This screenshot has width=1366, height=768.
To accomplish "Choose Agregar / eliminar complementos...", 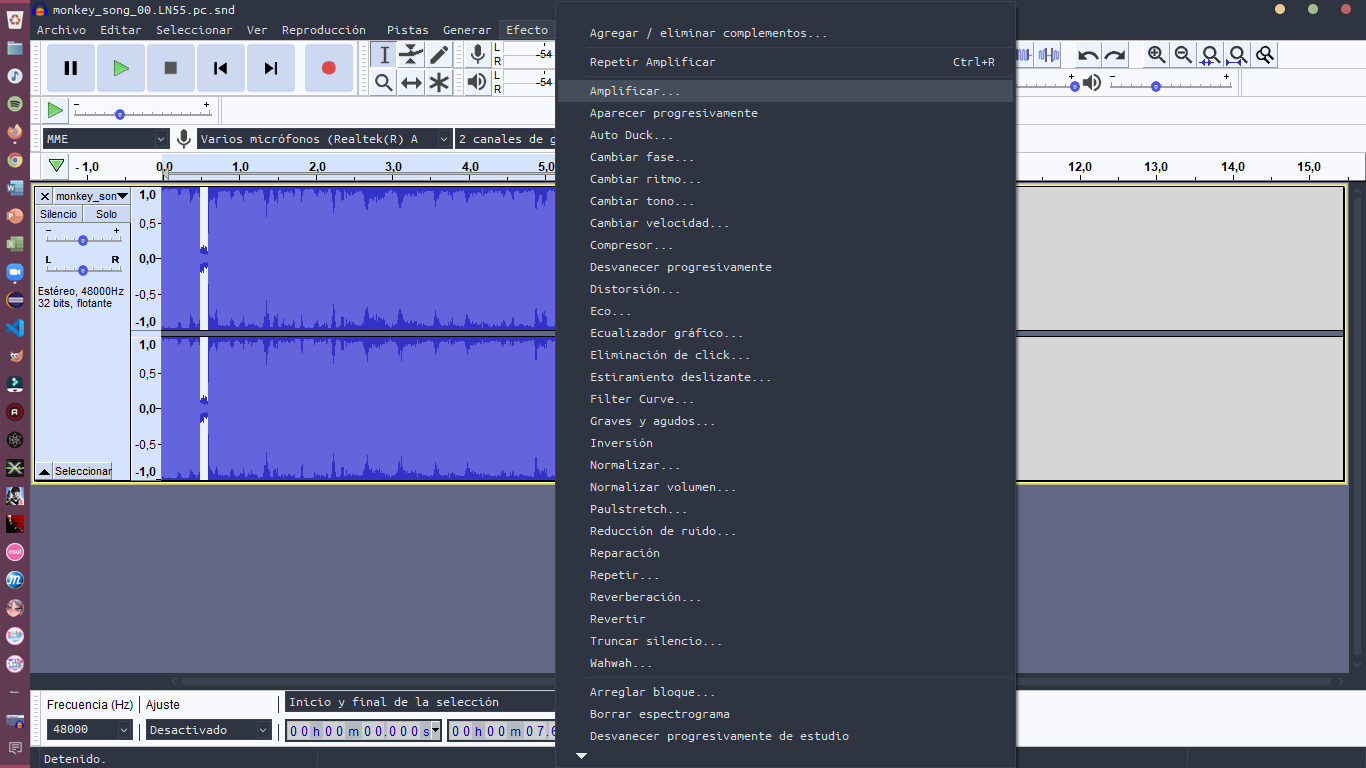I will pyautogui.click(x=785, y=33).
